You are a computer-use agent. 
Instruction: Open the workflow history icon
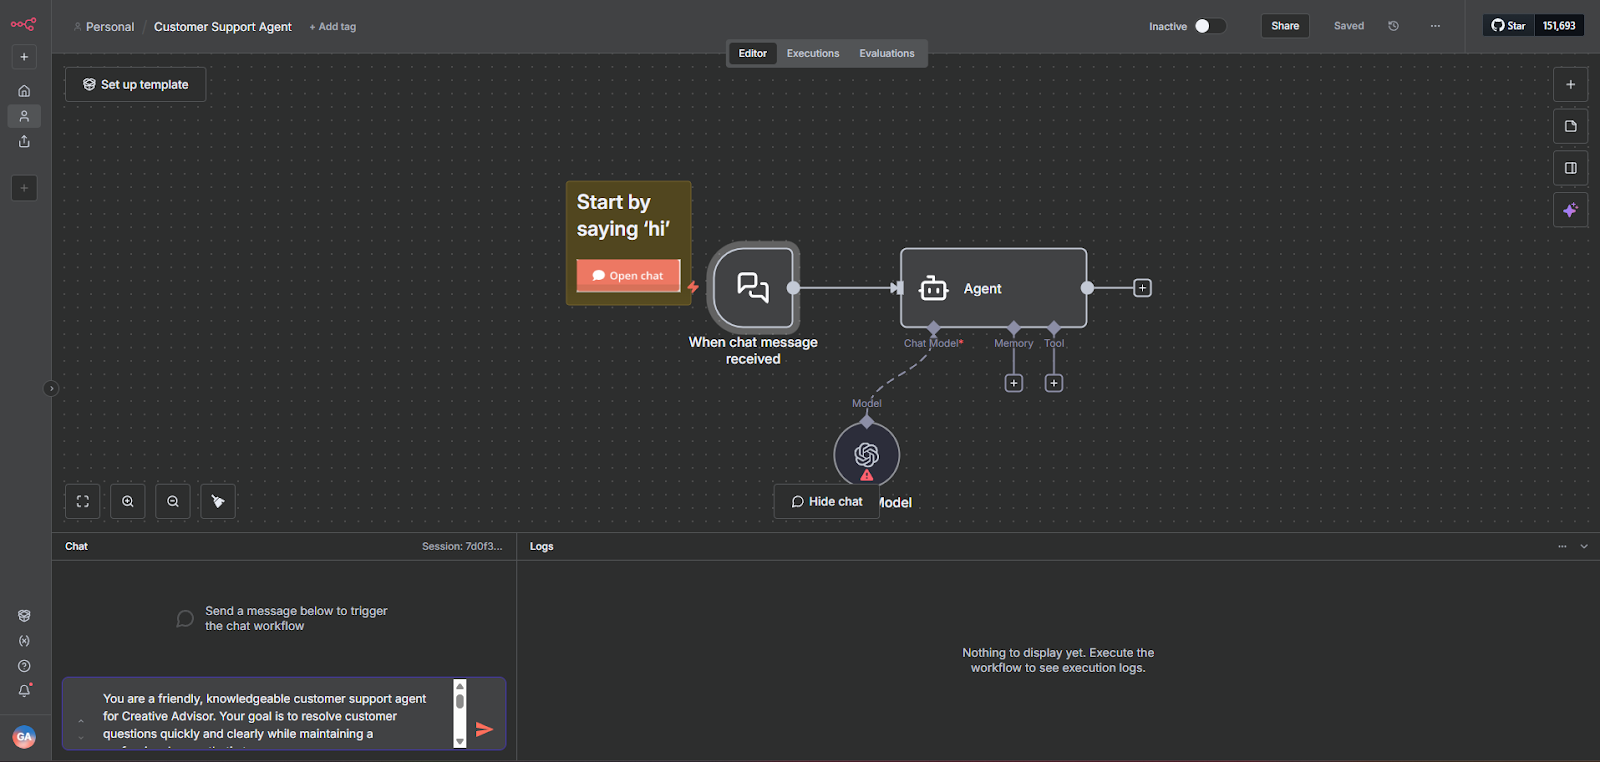pos(1393,26)
